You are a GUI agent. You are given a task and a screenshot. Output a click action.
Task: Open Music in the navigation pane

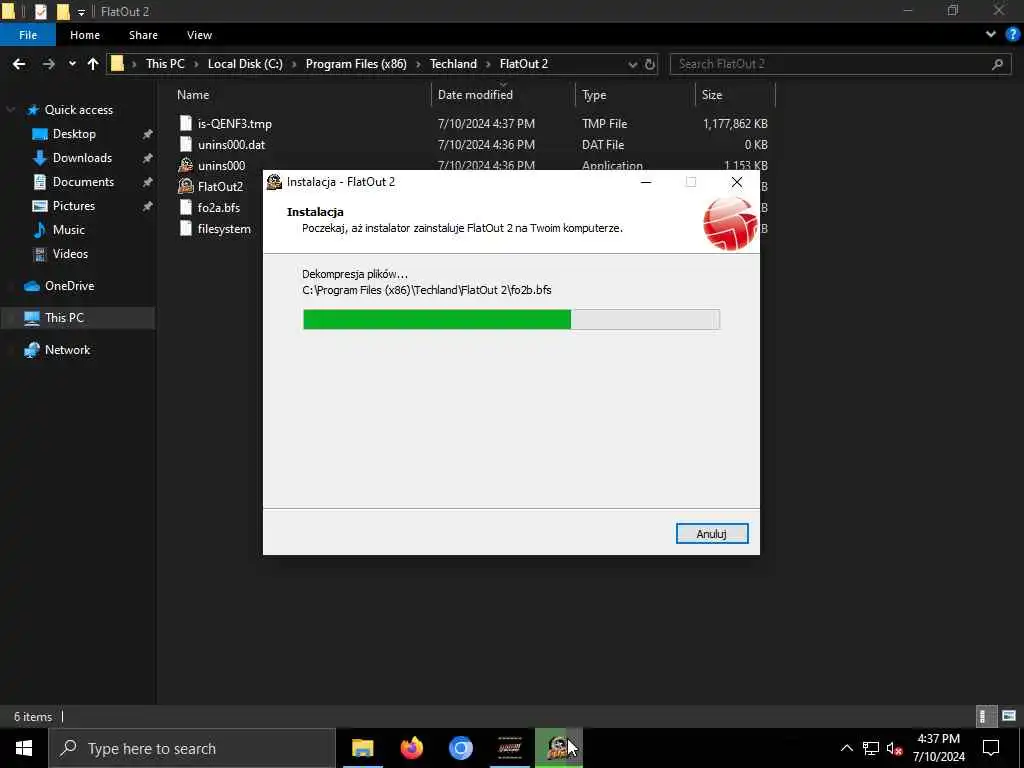(69, 230)
